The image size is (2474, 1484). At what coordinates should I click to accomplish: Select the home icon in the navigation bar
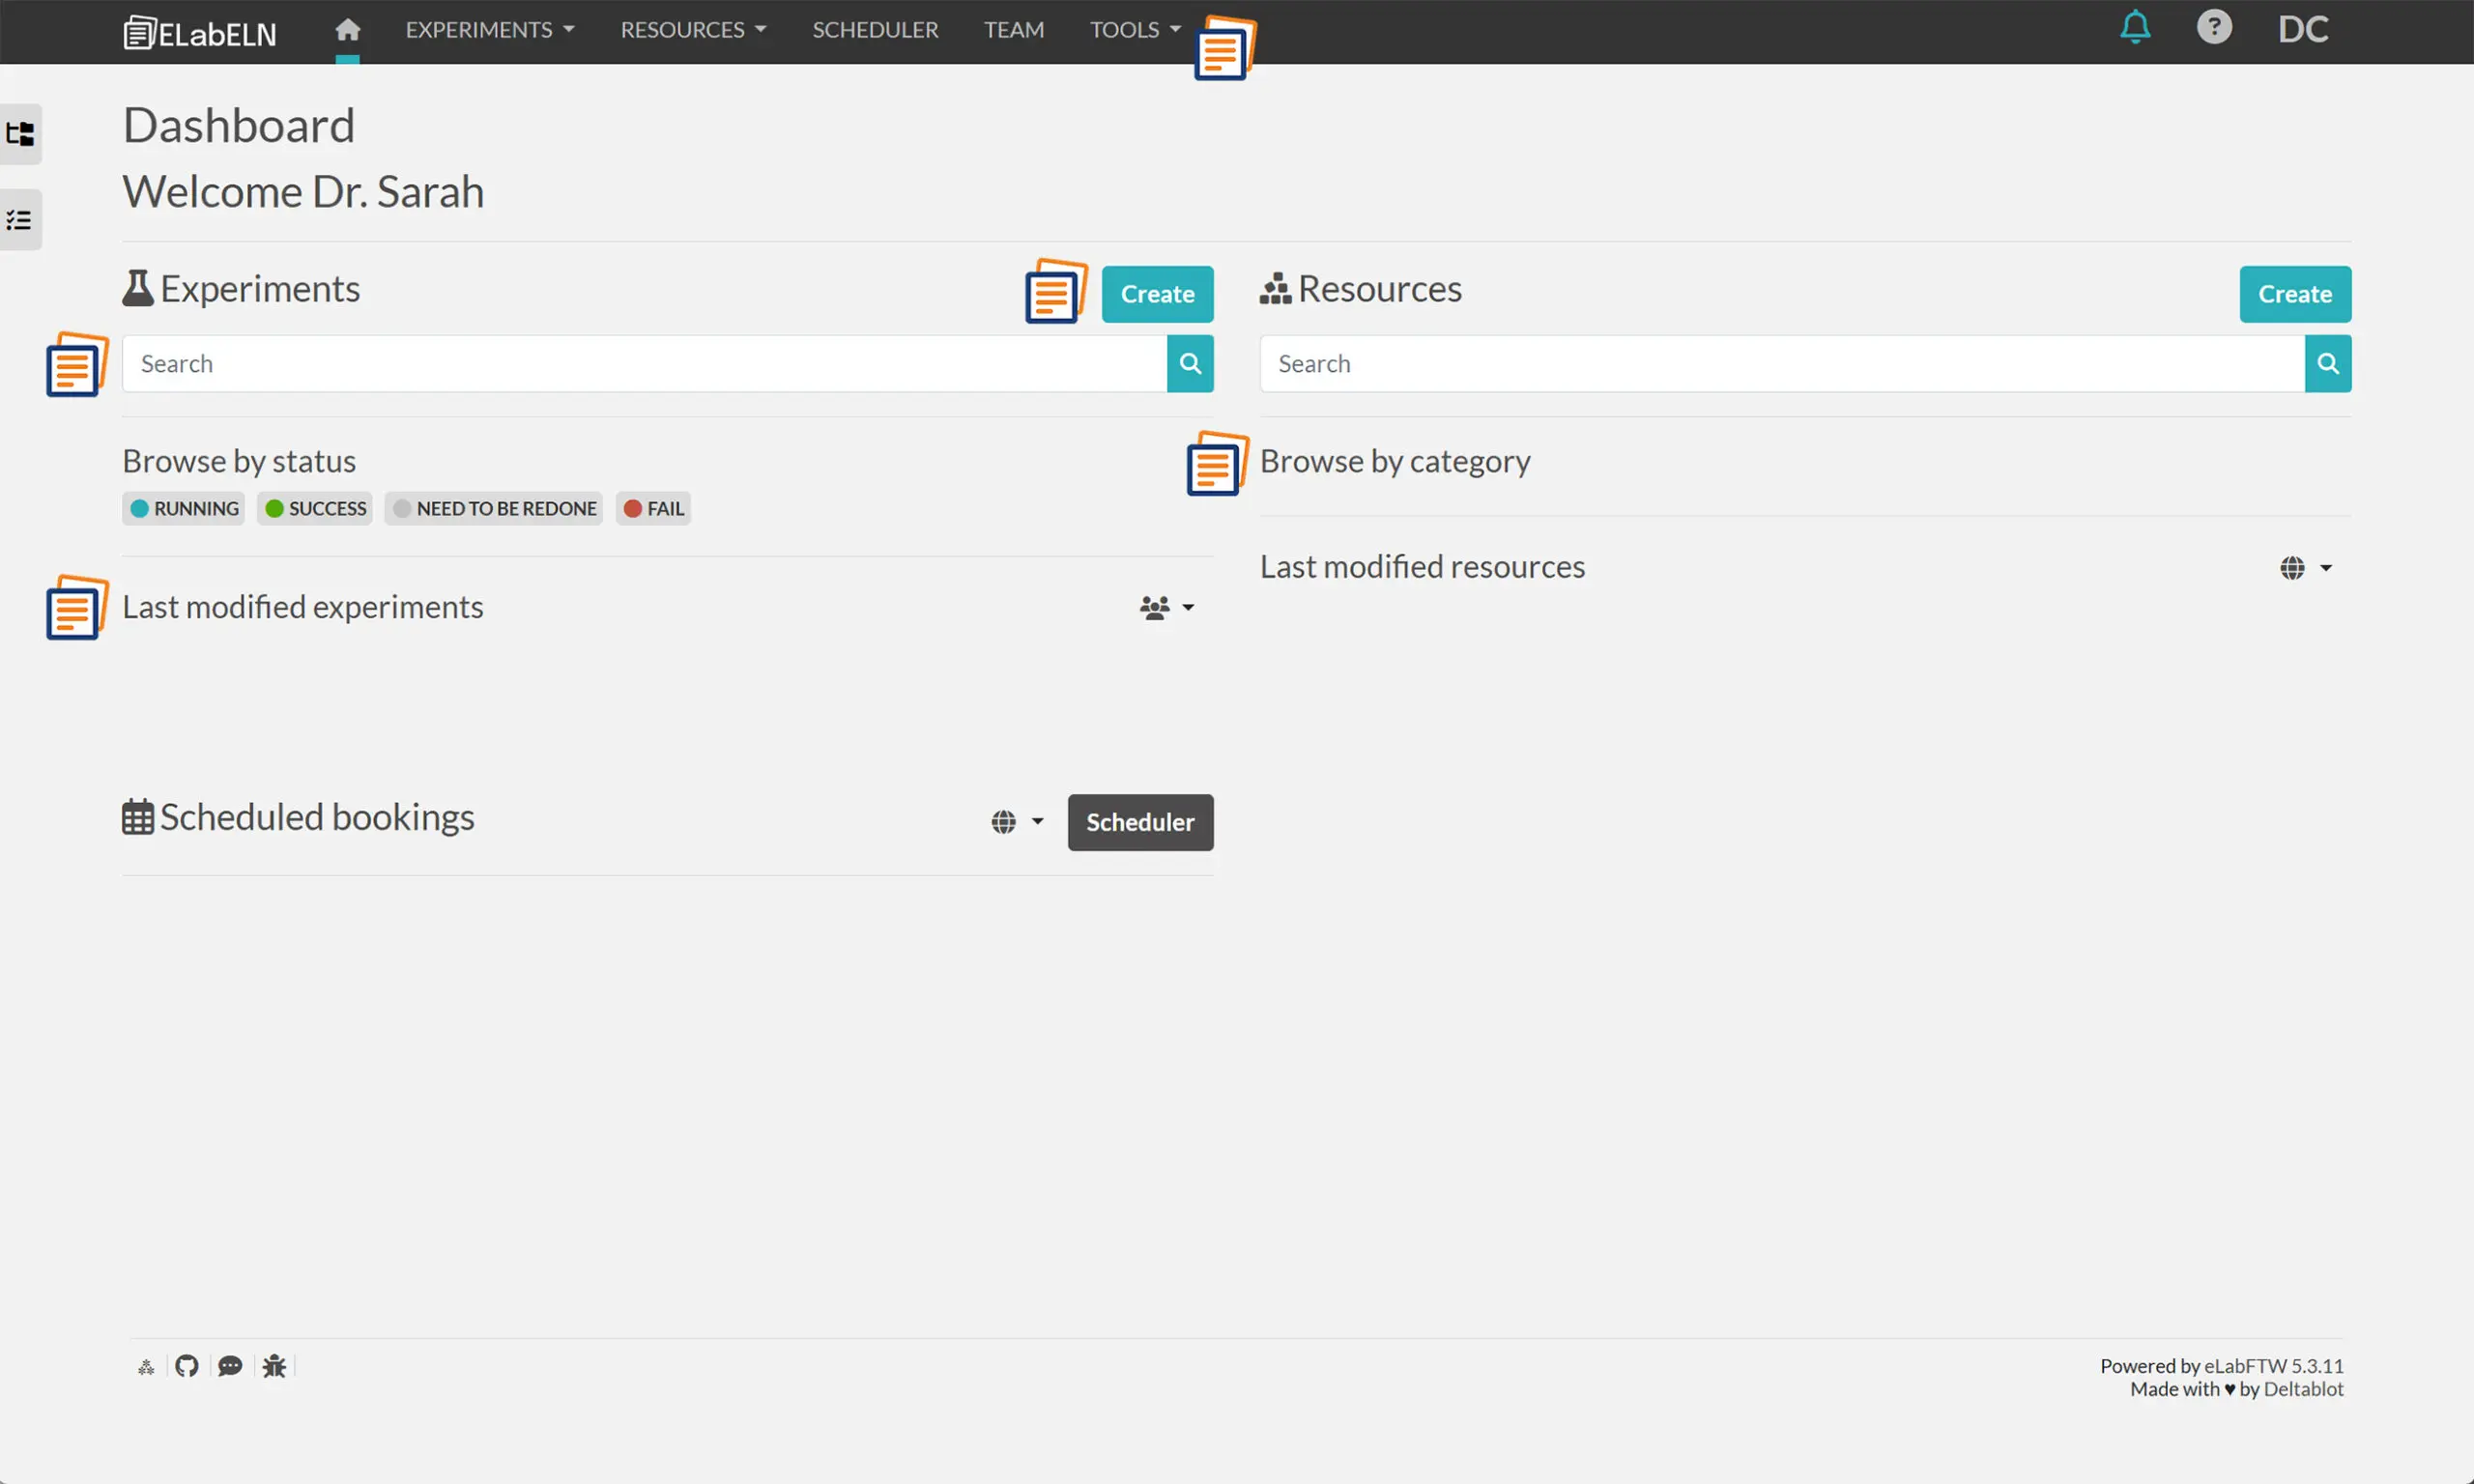347,29
